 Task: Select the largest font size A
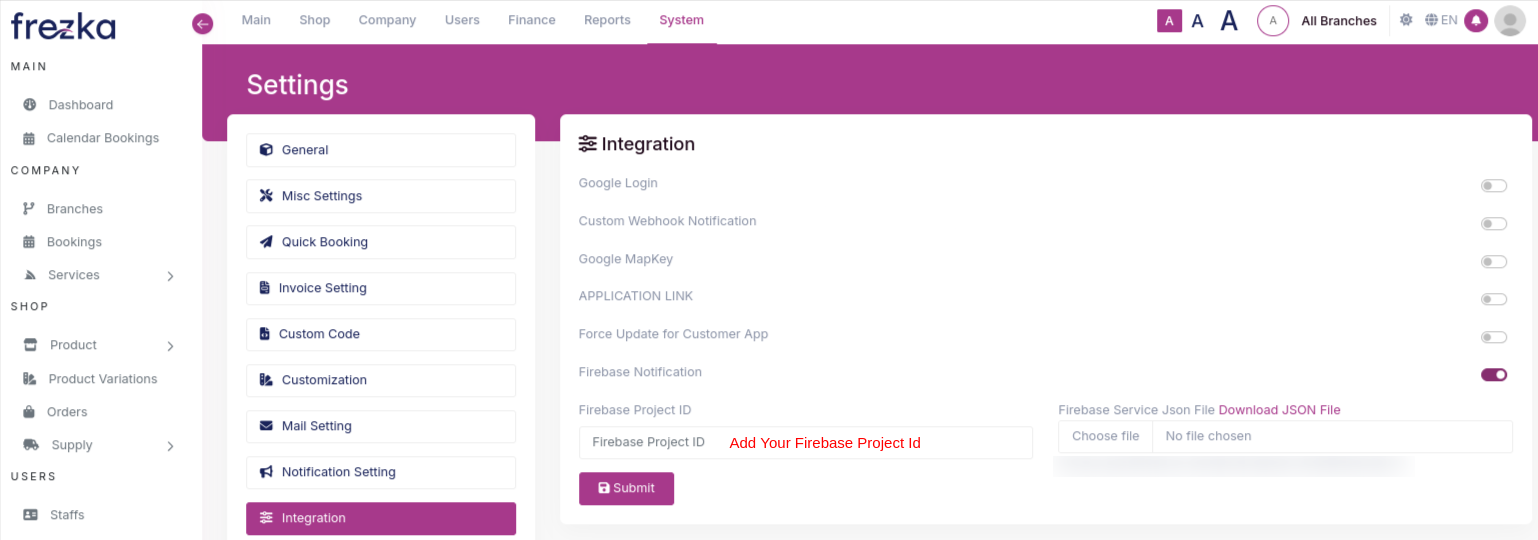(1229, 20)
